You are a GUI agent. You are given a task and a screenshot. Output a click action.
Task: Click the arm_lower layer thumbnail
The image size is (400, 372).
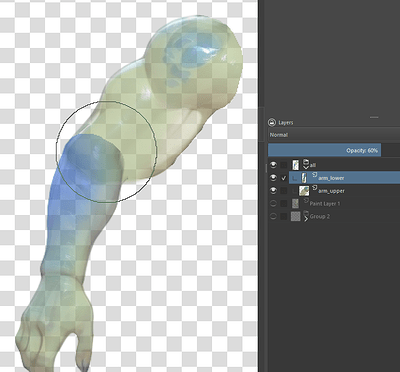(x=304, y=178)
